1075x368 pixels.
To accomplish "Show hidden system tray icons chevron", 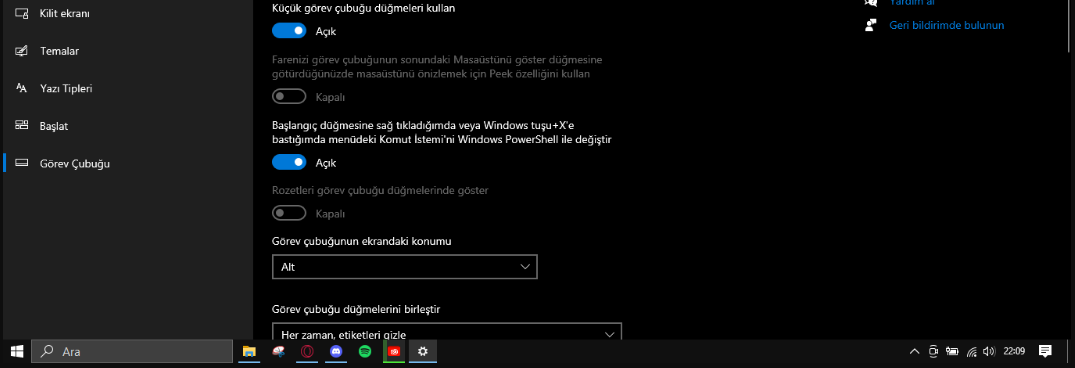I will [x=914, y=352].
